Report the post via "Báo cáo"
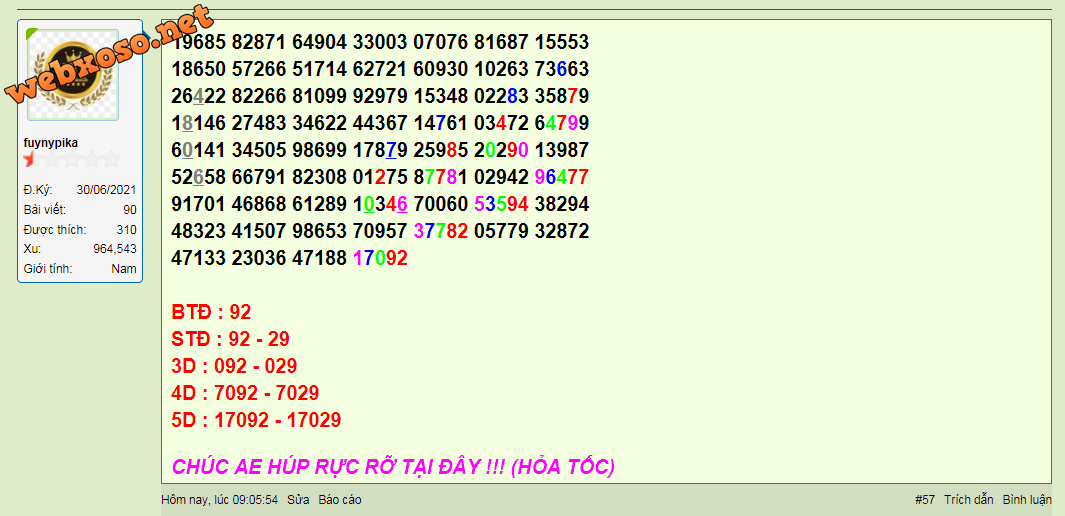The width and height of the screenshot is (1065, 516). pyautogui.click(x=340, y=499)
